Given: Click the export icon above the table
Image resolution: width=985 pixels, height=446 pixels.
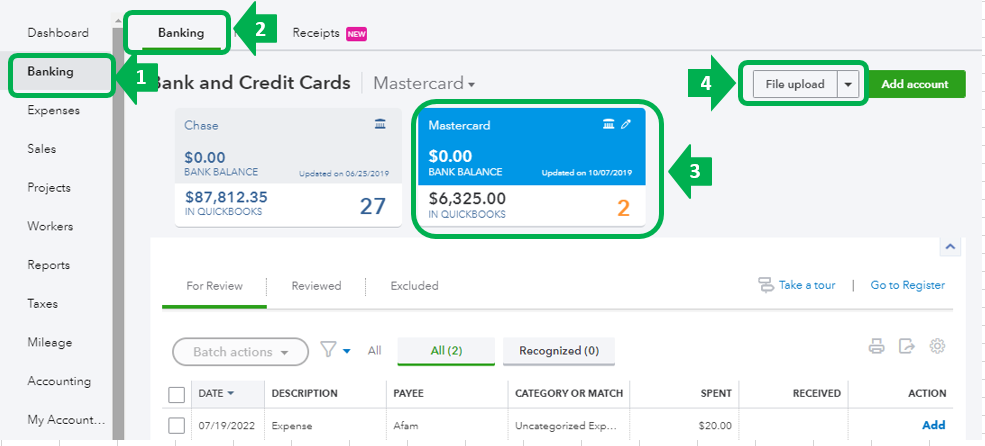Looking at the screenshot, I should click(x=907, y=347).
